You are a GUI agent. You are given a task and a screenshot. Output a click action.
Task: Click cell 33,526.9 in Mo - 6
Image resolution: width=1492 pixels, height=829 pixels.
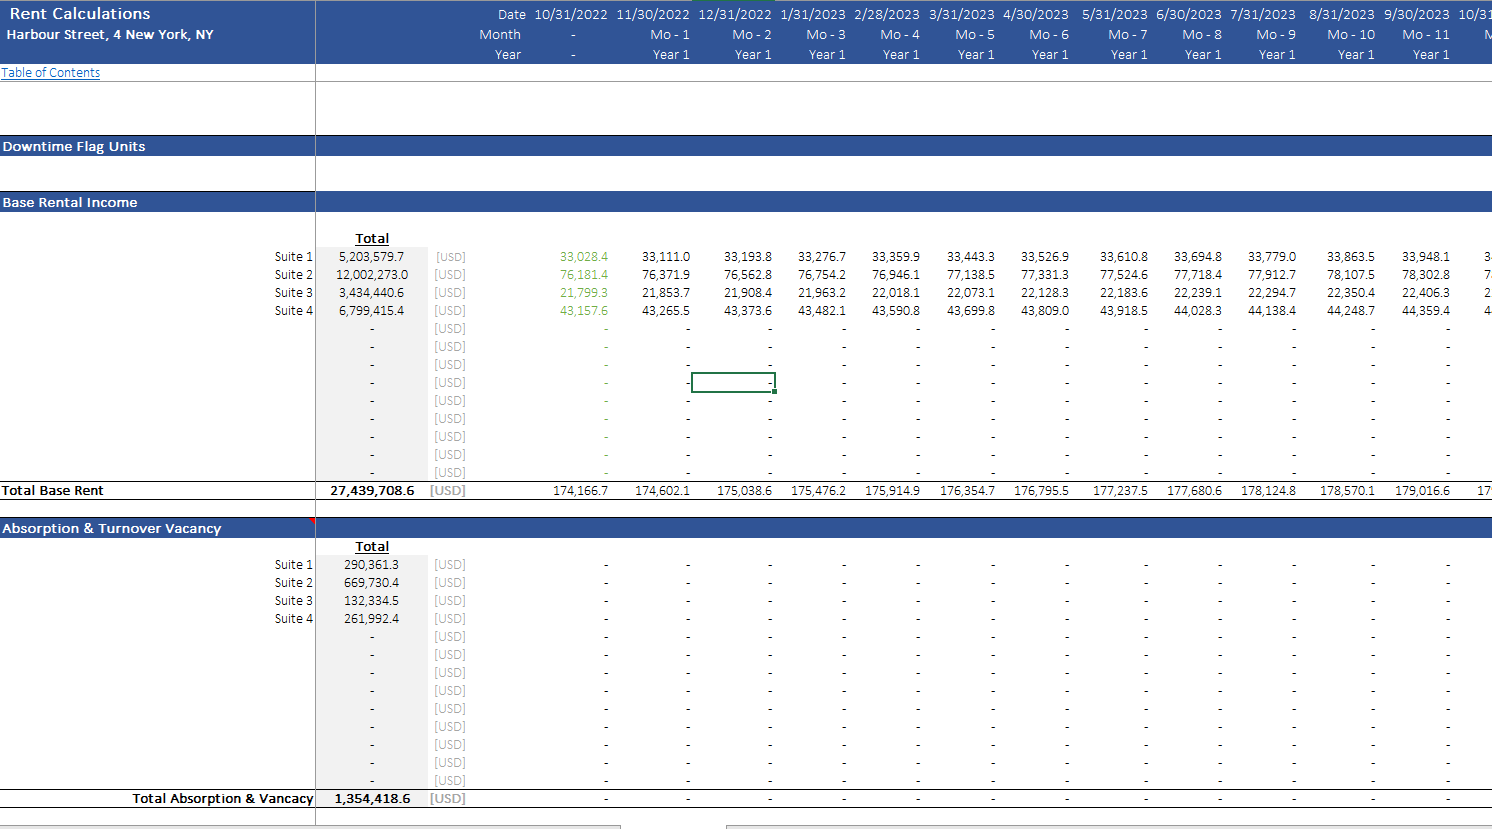pos(1045,257)
